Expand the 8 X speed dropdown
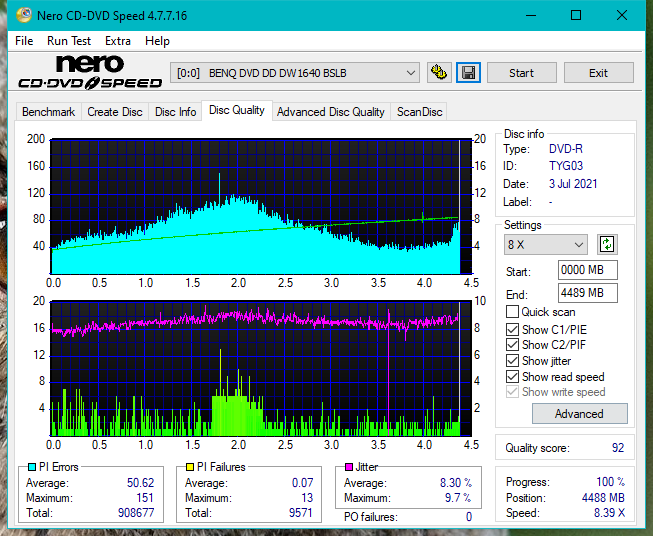 coord(546,244)
